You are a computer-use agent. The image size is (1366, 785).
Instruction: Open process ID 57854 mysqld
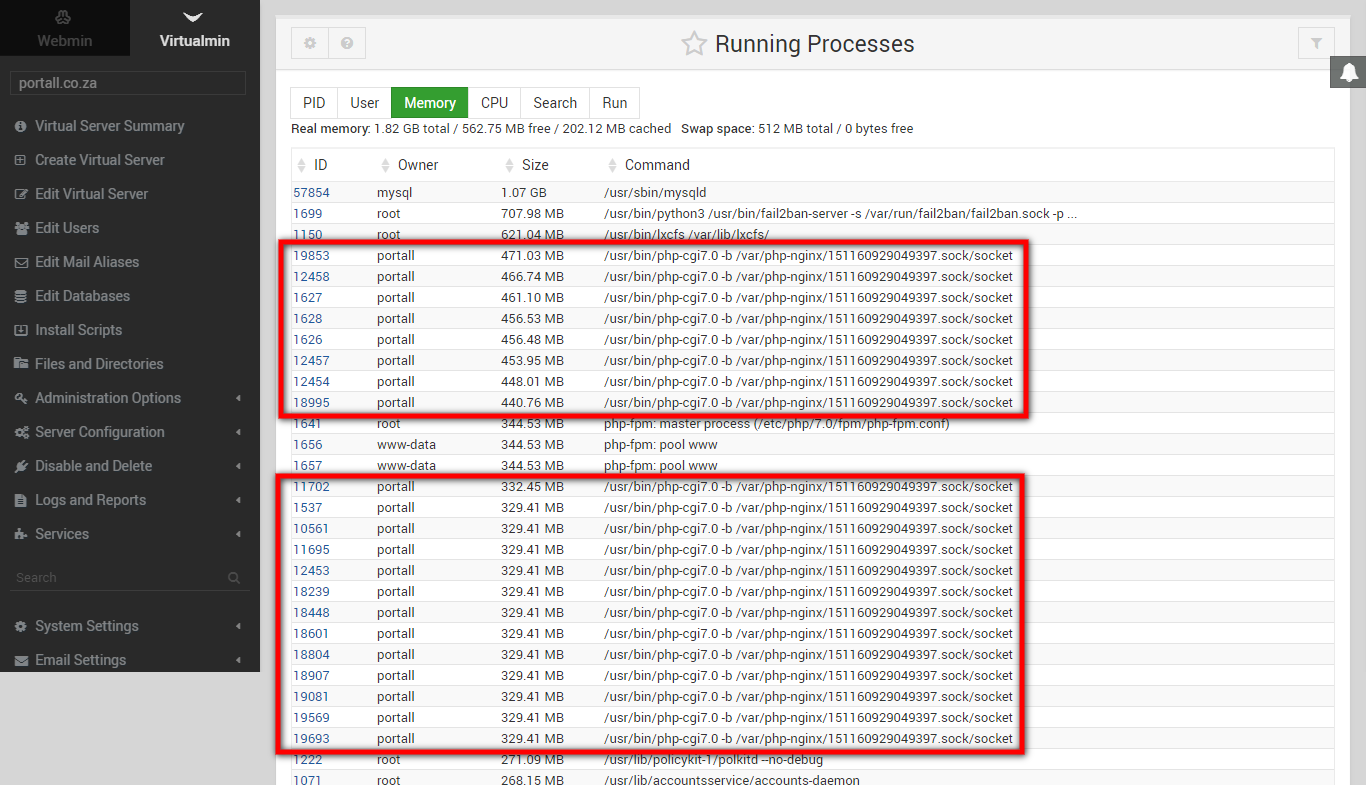tap(311, 192)
